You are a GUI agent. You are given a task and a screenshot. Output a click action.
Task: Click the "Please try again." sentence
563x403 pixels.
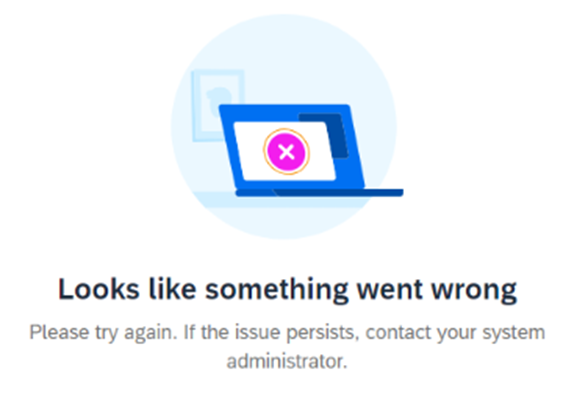tap(103, 333)
